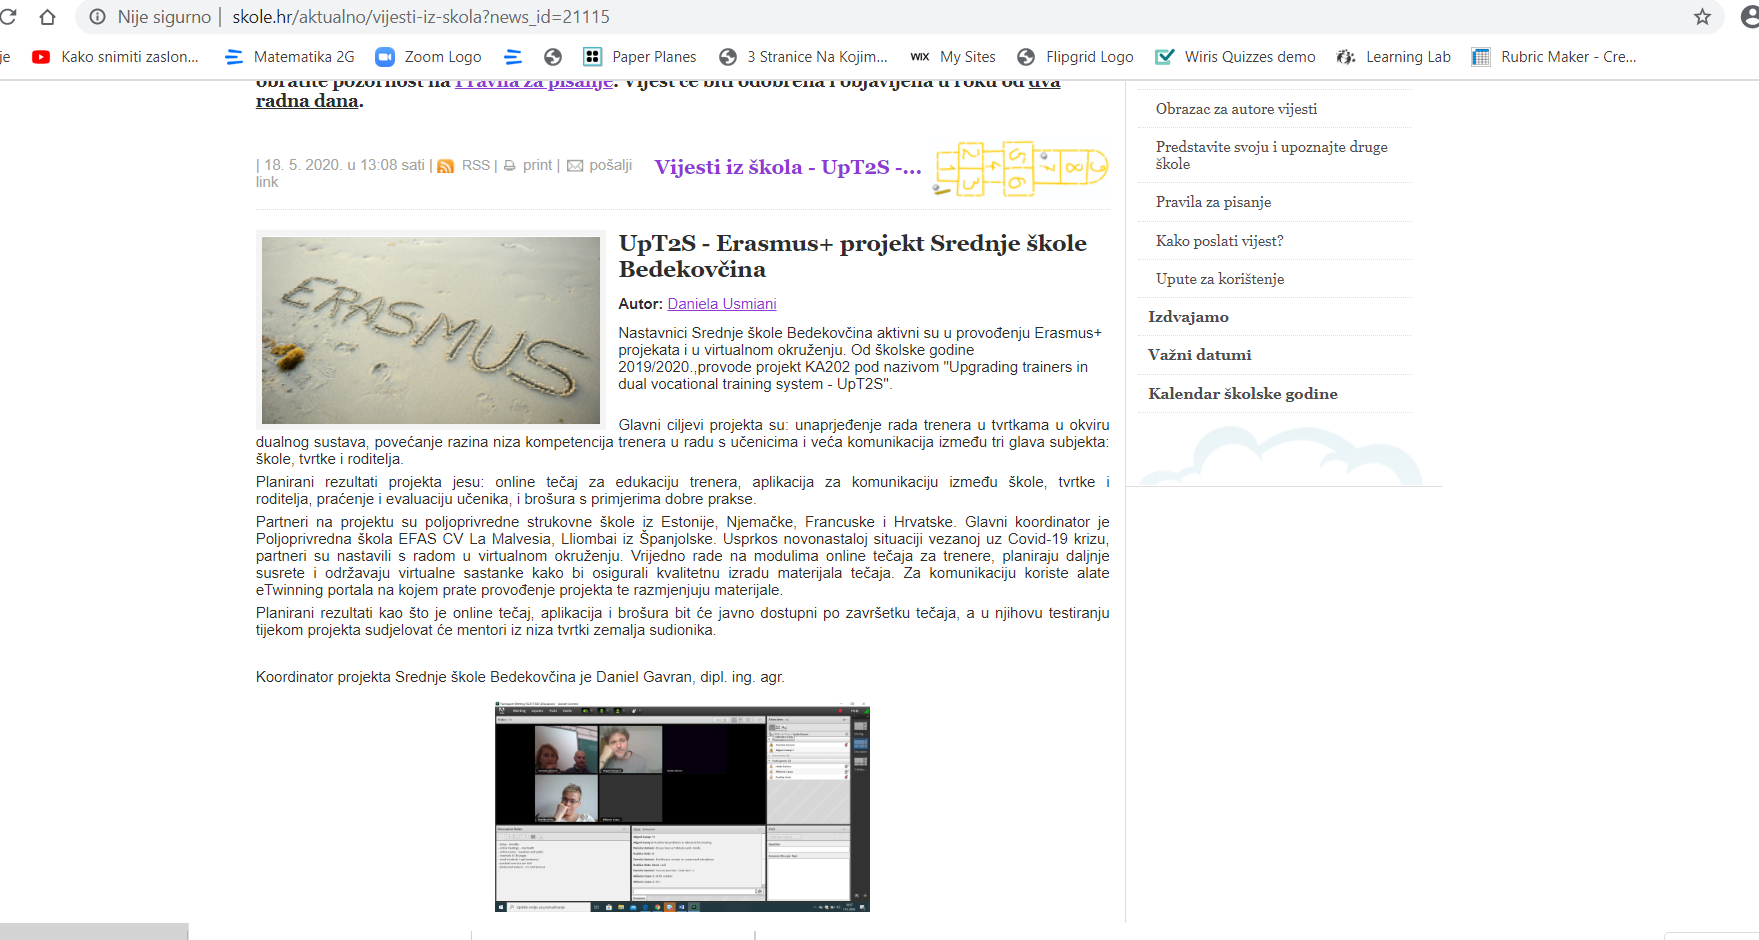Open 'Predstavite svoju i upoznajte druge škole'

coord(1272,155)
